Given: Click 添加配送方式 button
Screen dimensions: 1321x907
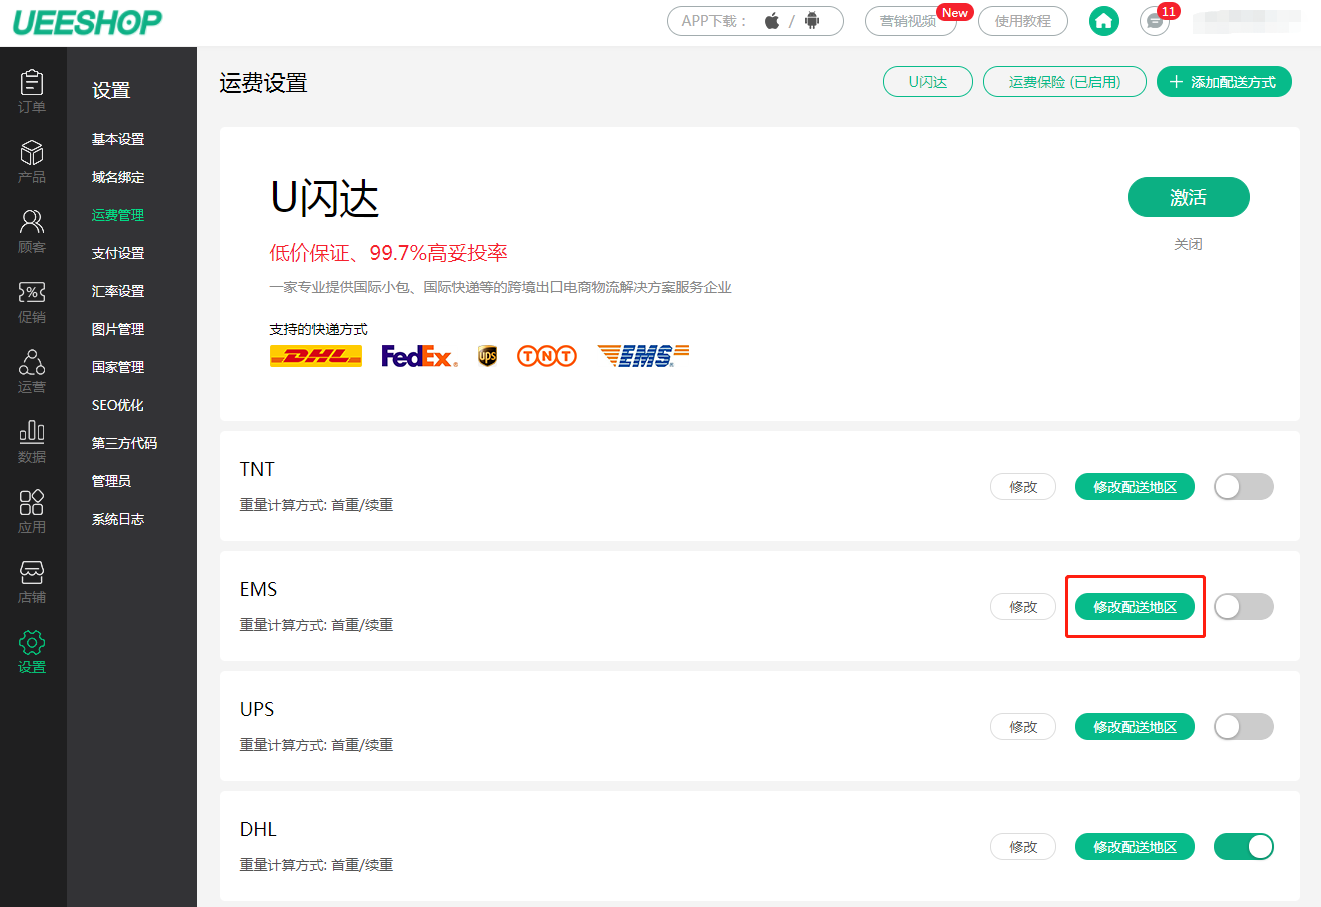Looking at the screenshot, I should [x=1224, y=82].
